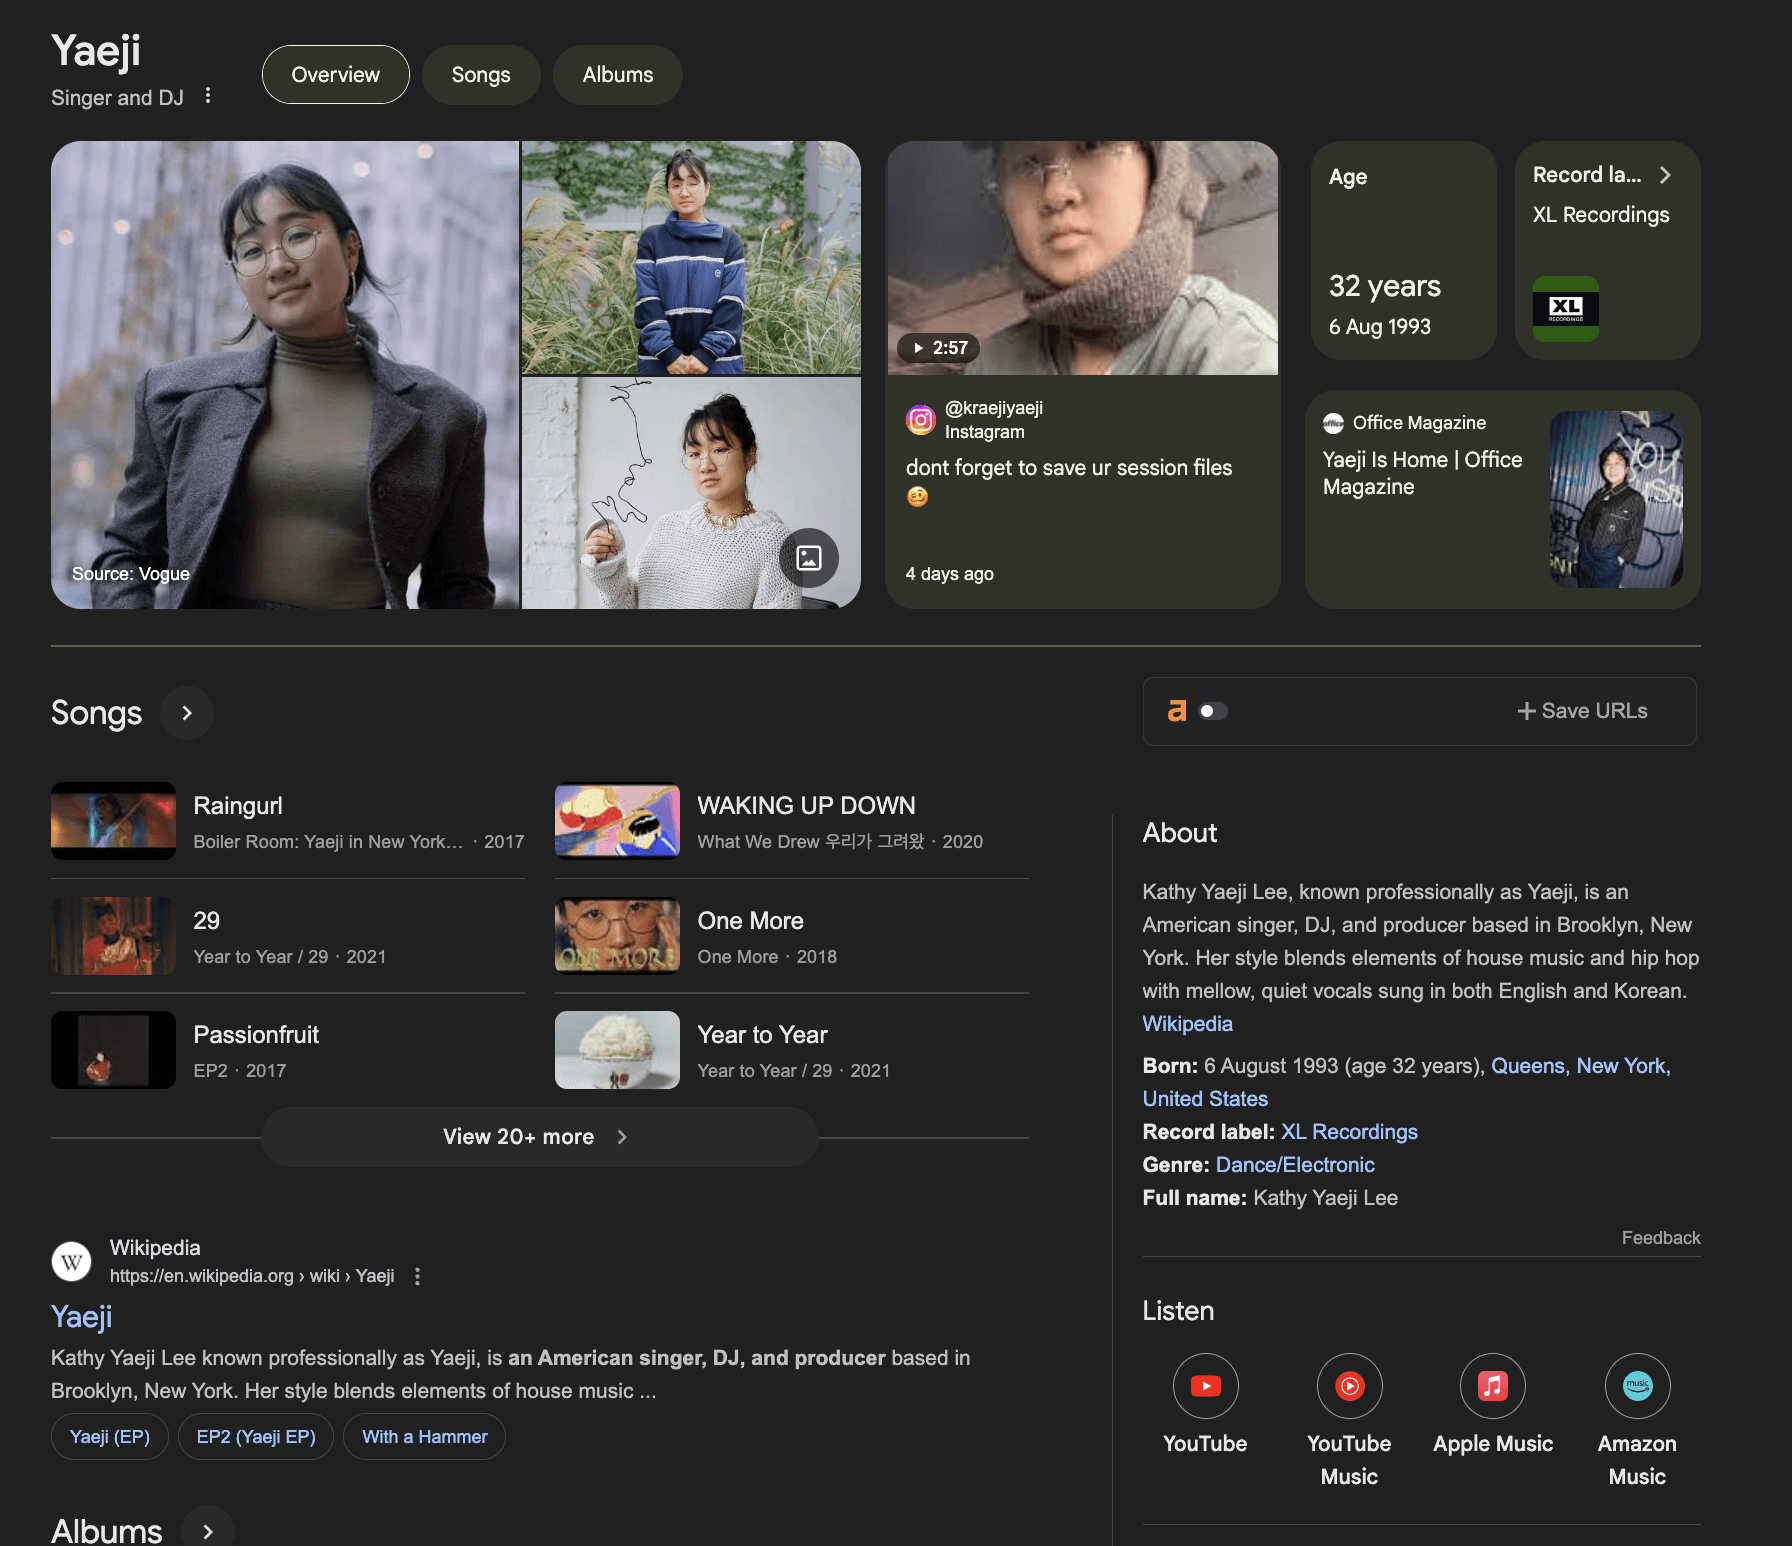Click the Feedback link
This screenshot has width=1792, height=1546.
click(x=1660, y=1238)
